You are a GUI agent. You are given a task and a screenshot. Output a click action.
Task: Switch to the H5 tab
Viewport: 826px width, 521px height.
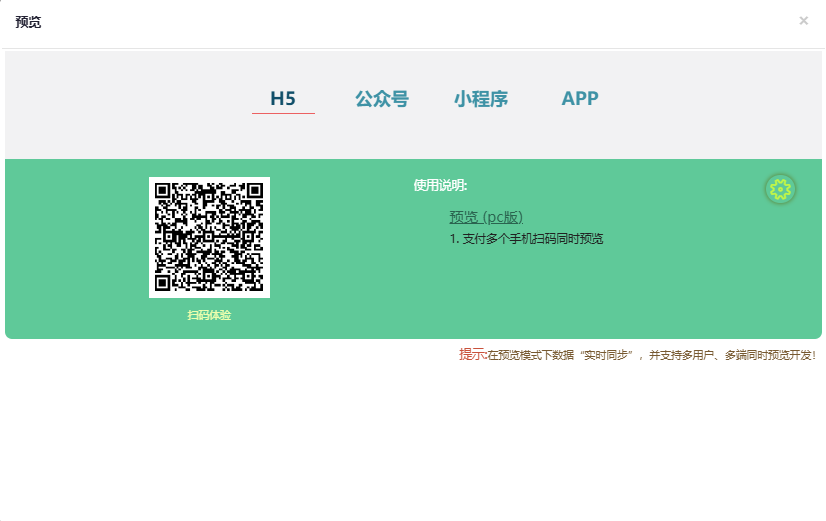[x=283, y=99]
